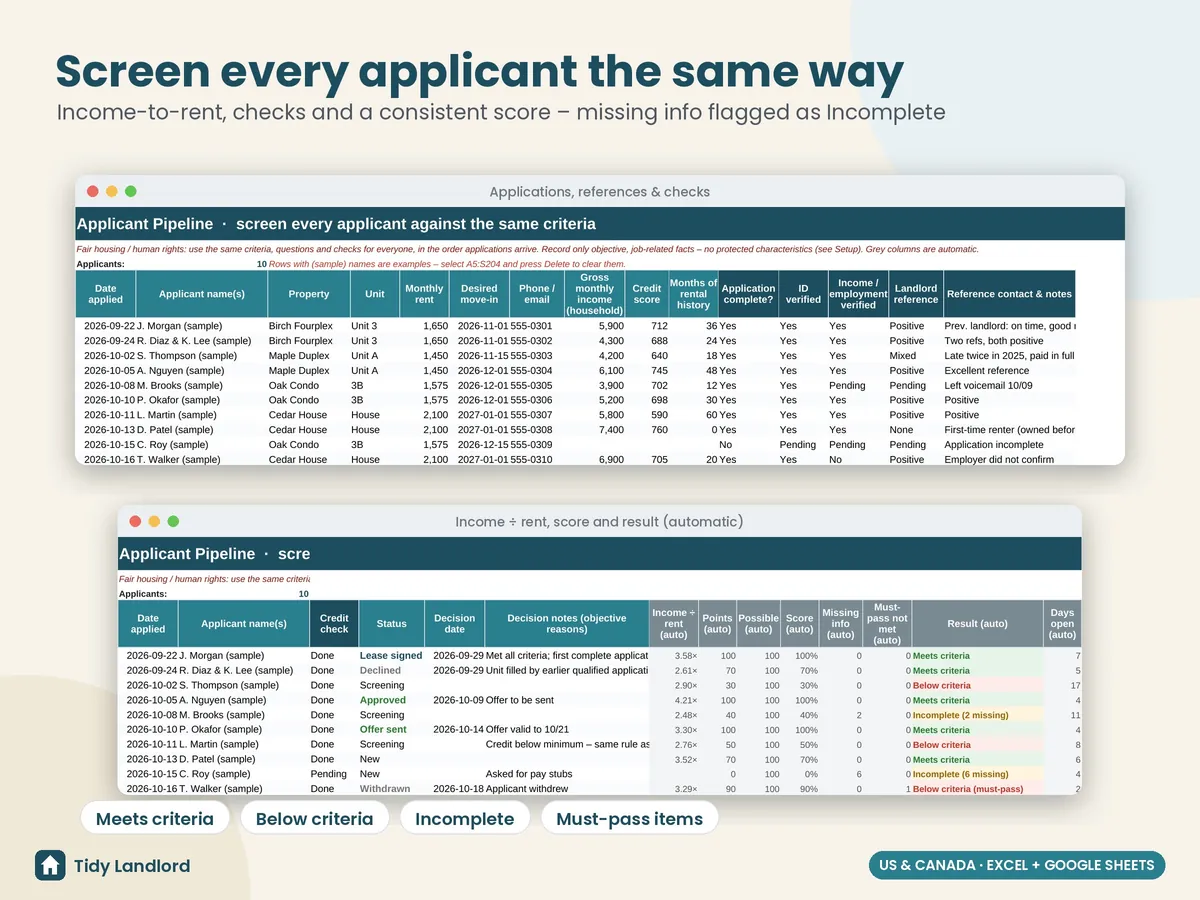The image size is (1200, 900).
Task: Select the income cell 7,400
Action: point(610,430)
